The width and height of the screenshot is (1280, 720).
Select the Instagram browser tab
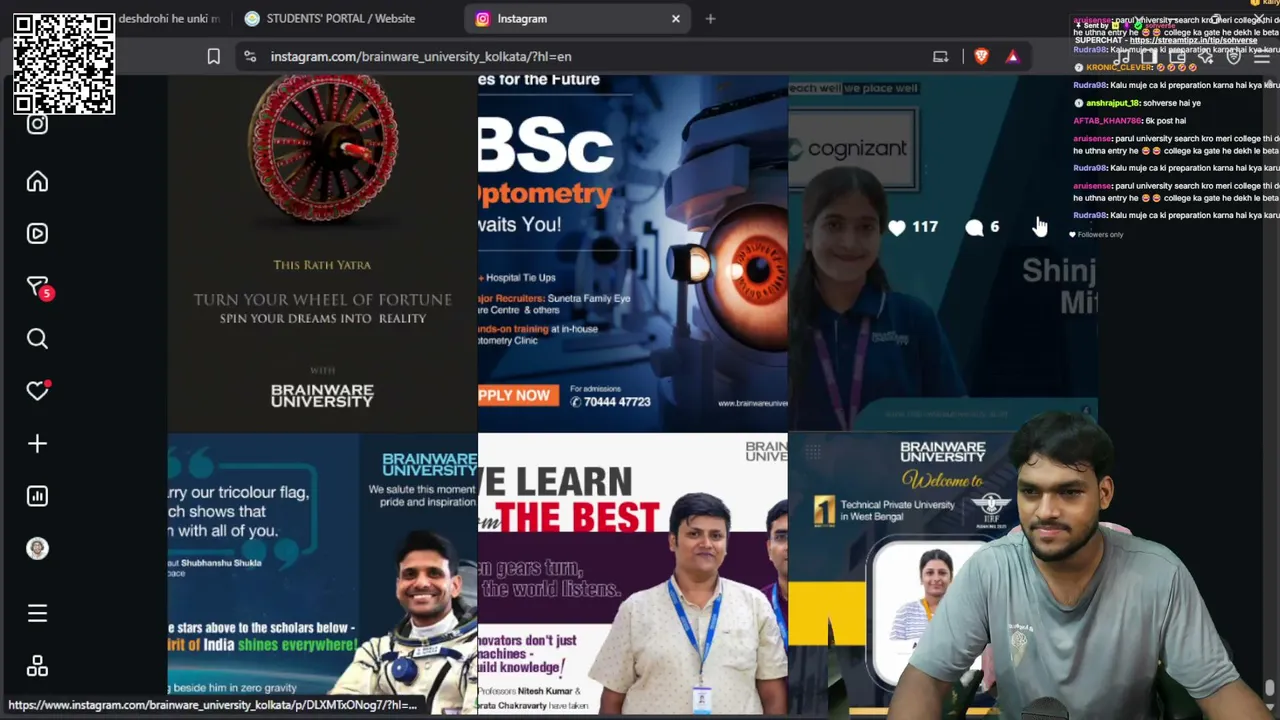coord(578,19)
